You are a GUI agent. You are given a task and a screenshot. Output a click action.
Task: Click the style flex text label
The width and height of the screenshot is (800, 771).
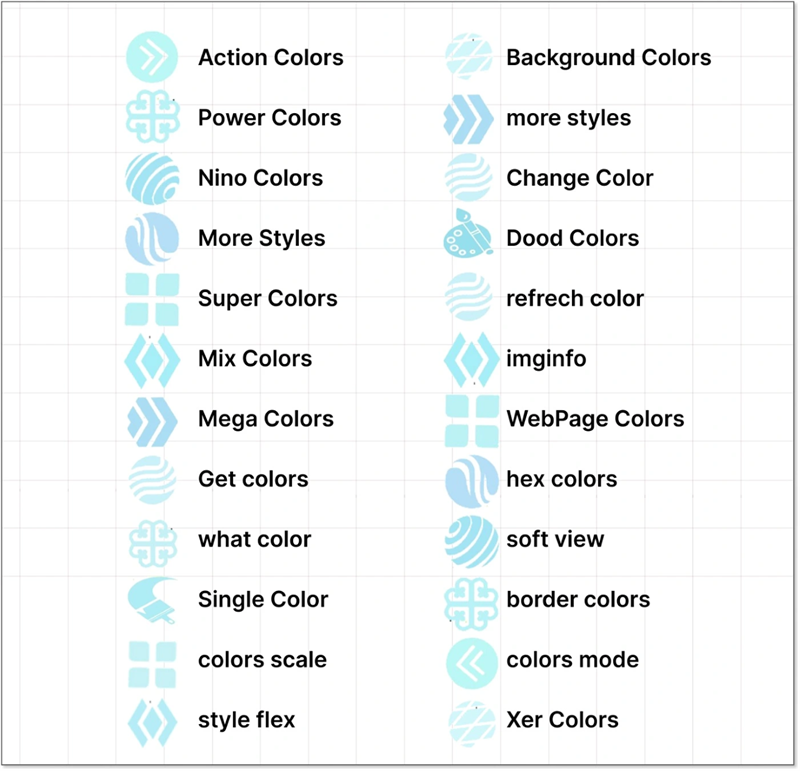click(x=246, y=720)
